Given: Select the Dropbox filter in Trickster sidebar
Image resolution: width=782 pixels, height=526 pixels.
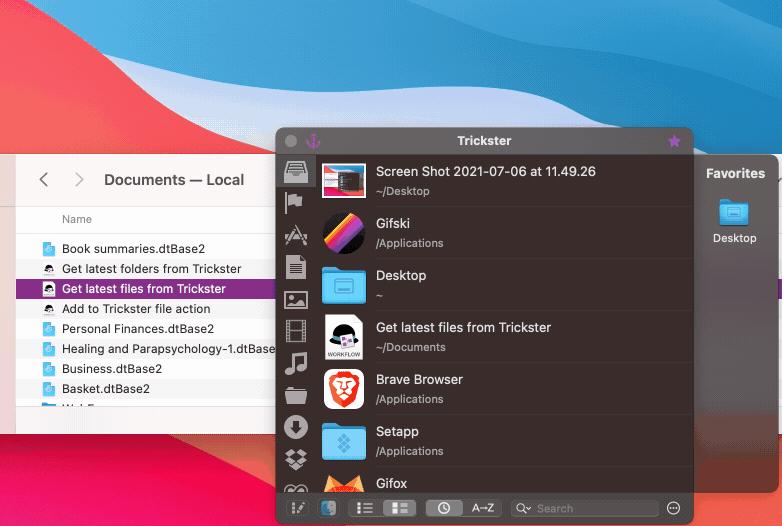Looking at the screenshot, I should click(x=296, y=459).
